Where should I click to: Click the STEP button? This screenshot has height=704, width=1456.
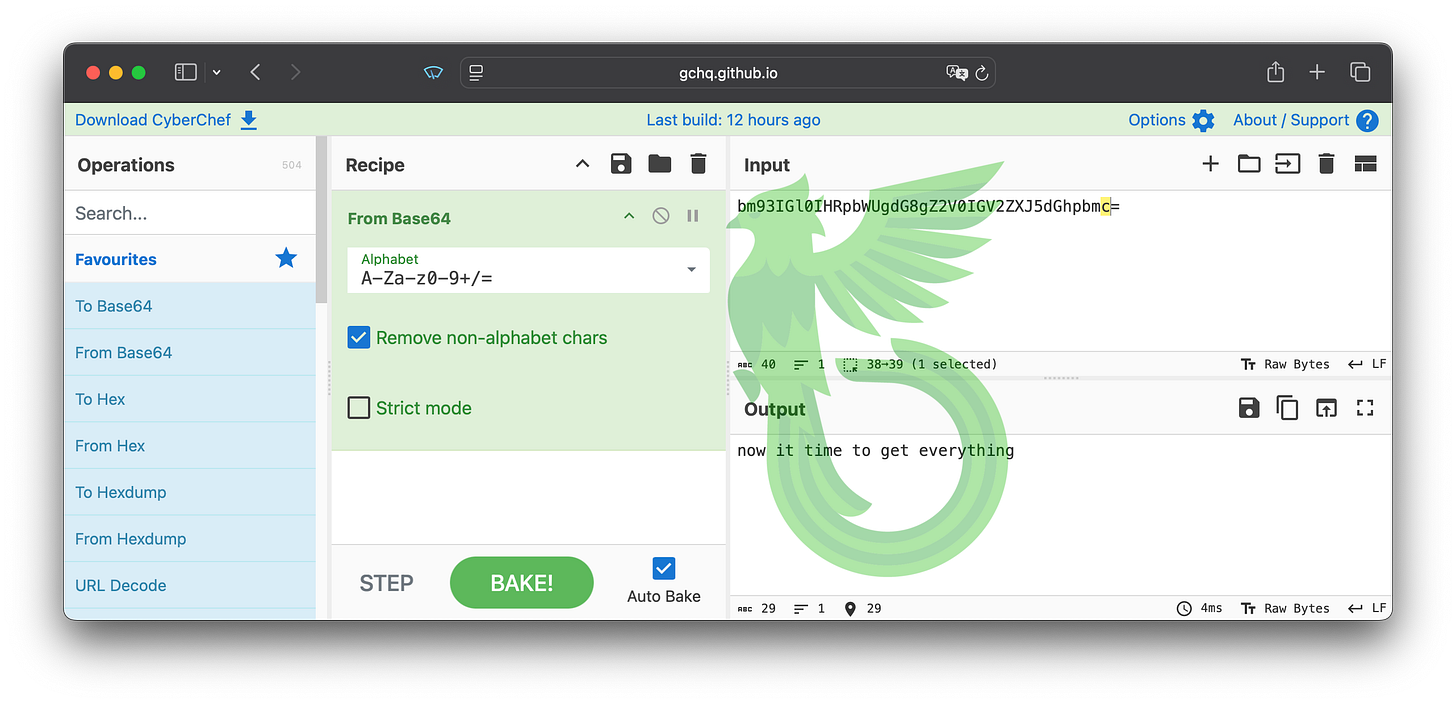[x=386, y=583]
